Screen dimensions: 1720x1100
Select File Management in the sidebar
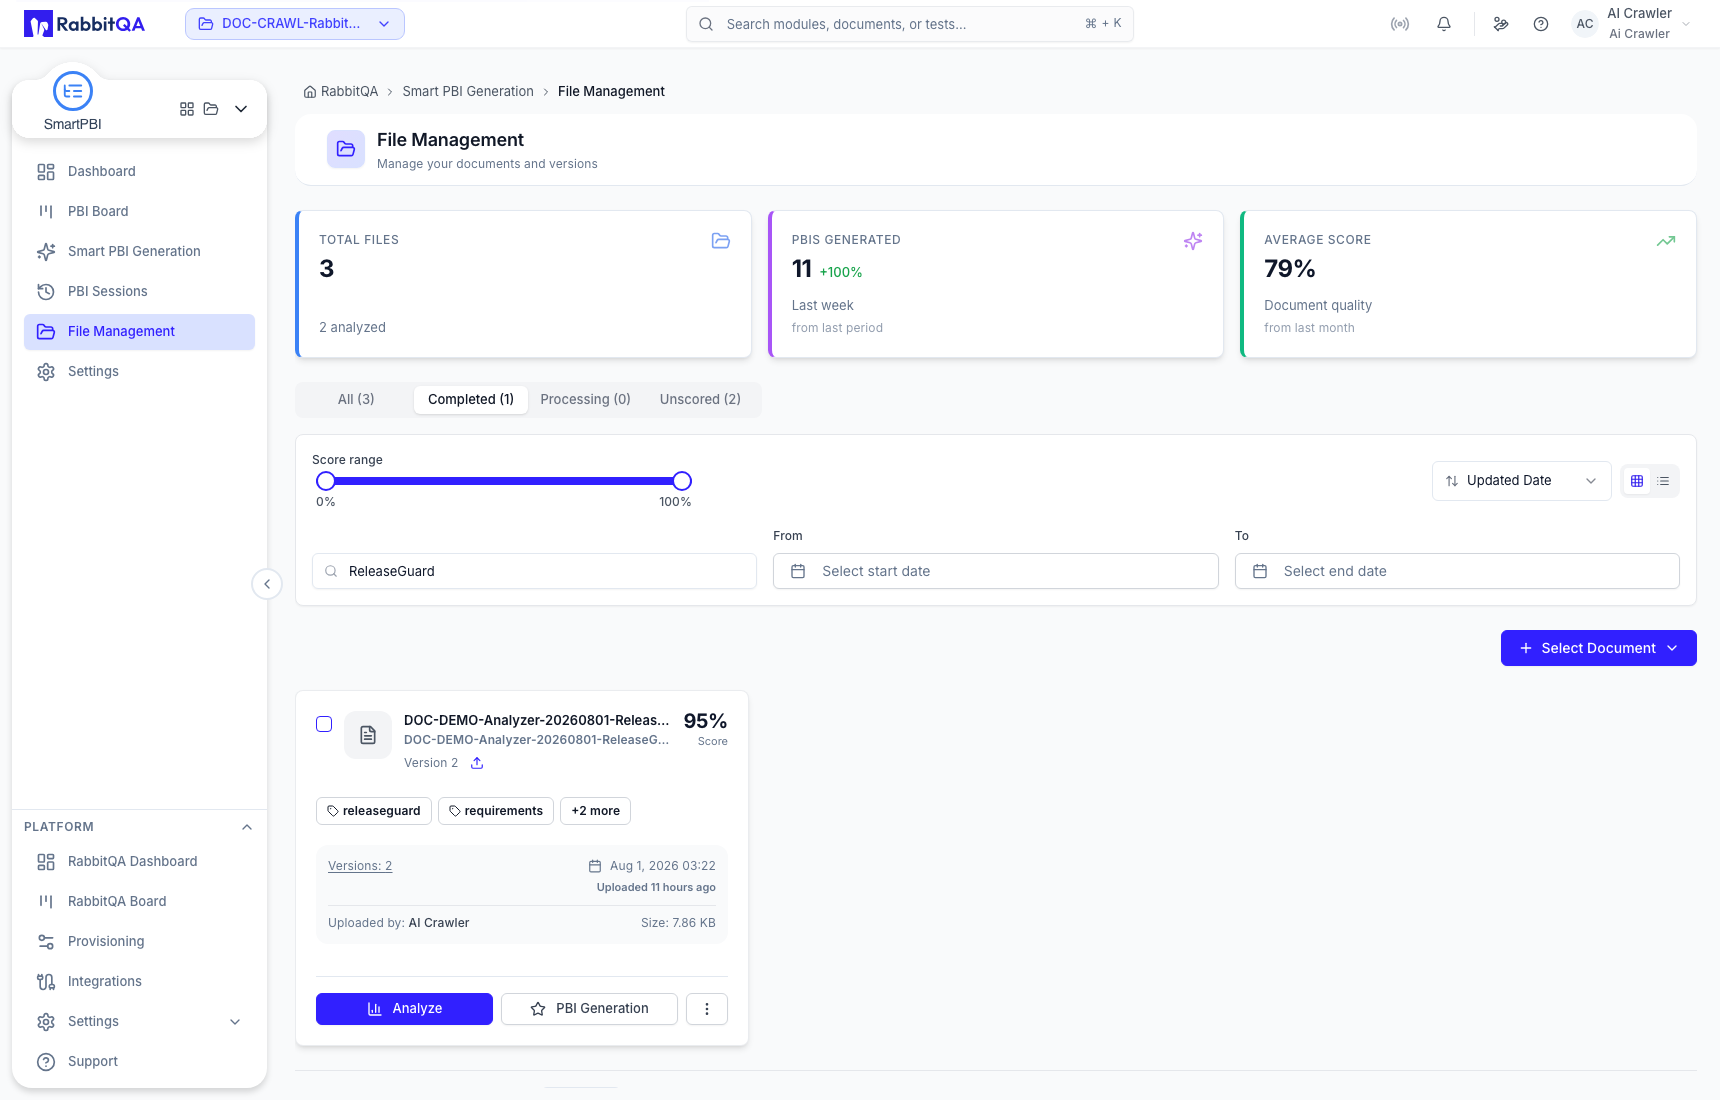point(140,332)
